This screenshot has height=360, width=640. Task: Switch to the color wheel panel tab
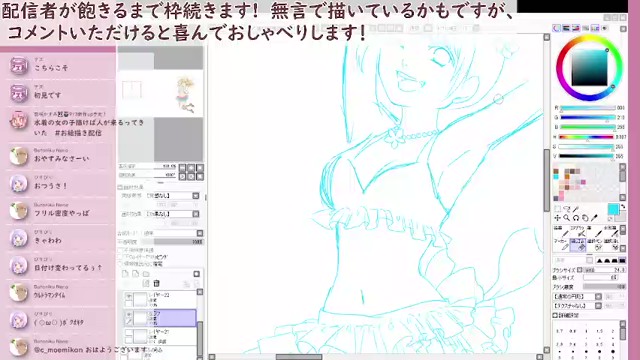(x=556, y=28)
